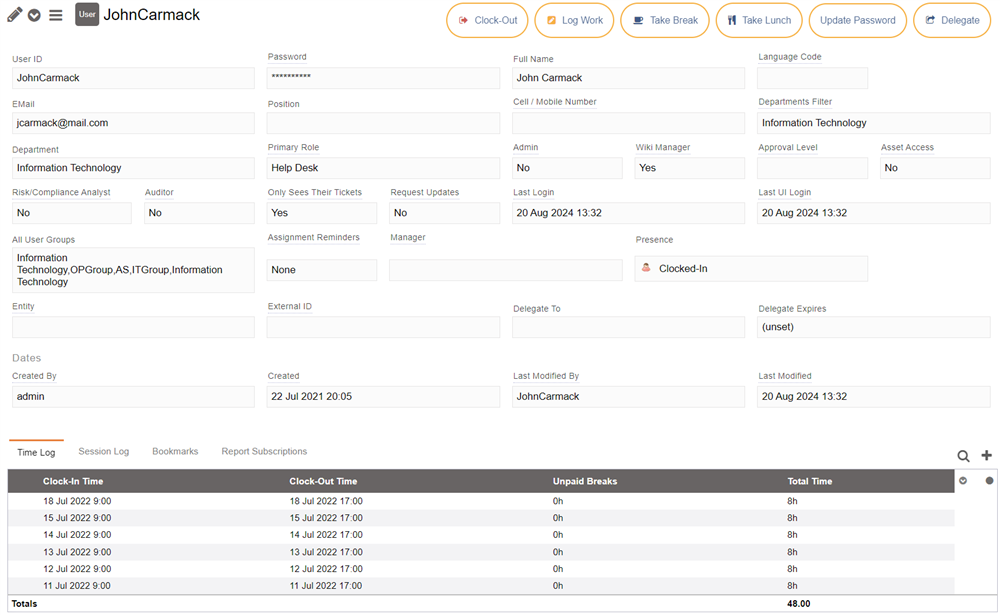Add a time log entry with plus icon
The image size is (1000, 615).
986,456
